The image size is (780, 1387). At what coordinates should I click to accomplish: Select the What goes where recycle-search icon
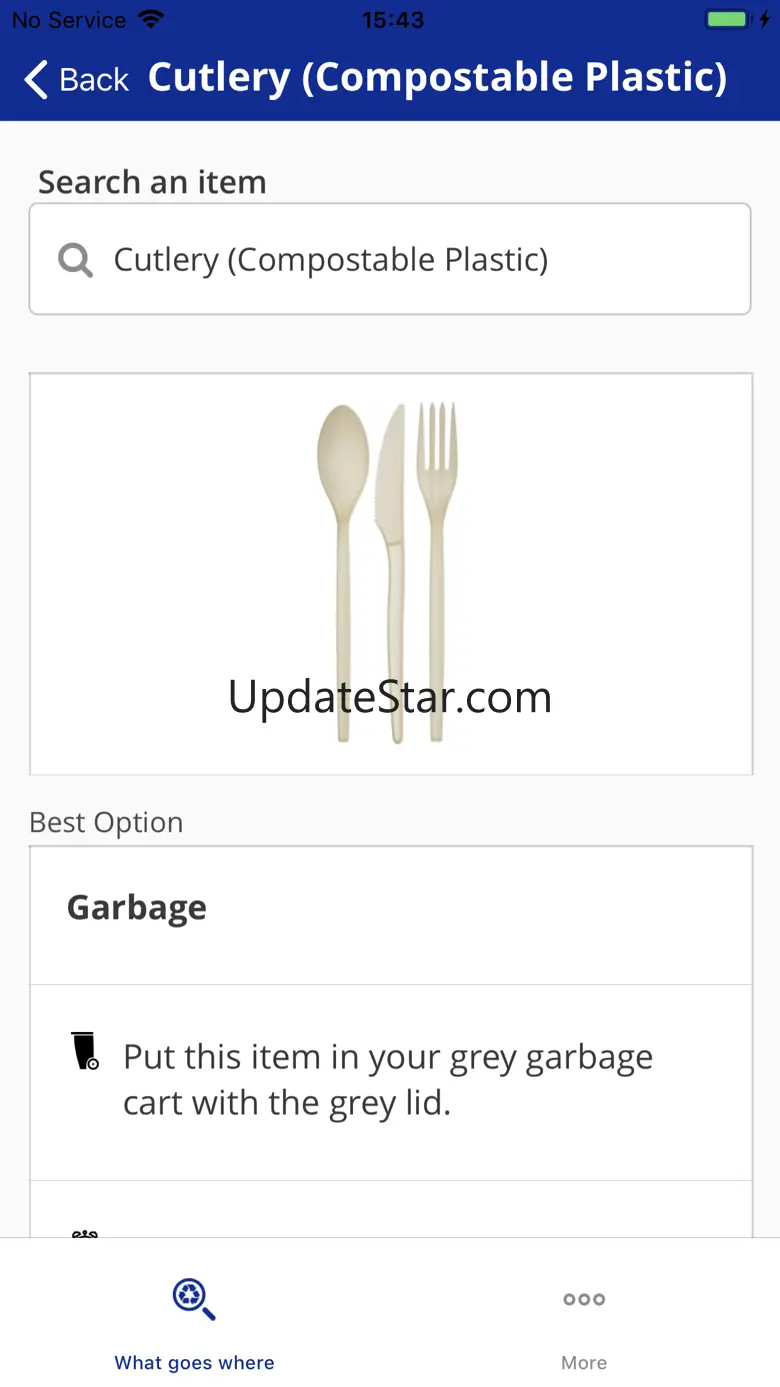tap(194, 1298)
